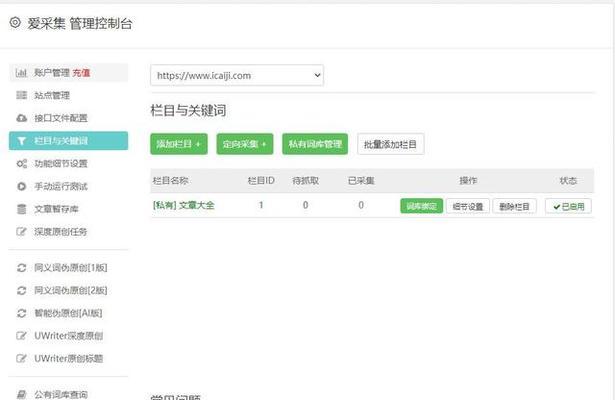The height and width of the screenshot is (400, 615).
Task: Click the green 添加栏目 + button
Action: 179,144
